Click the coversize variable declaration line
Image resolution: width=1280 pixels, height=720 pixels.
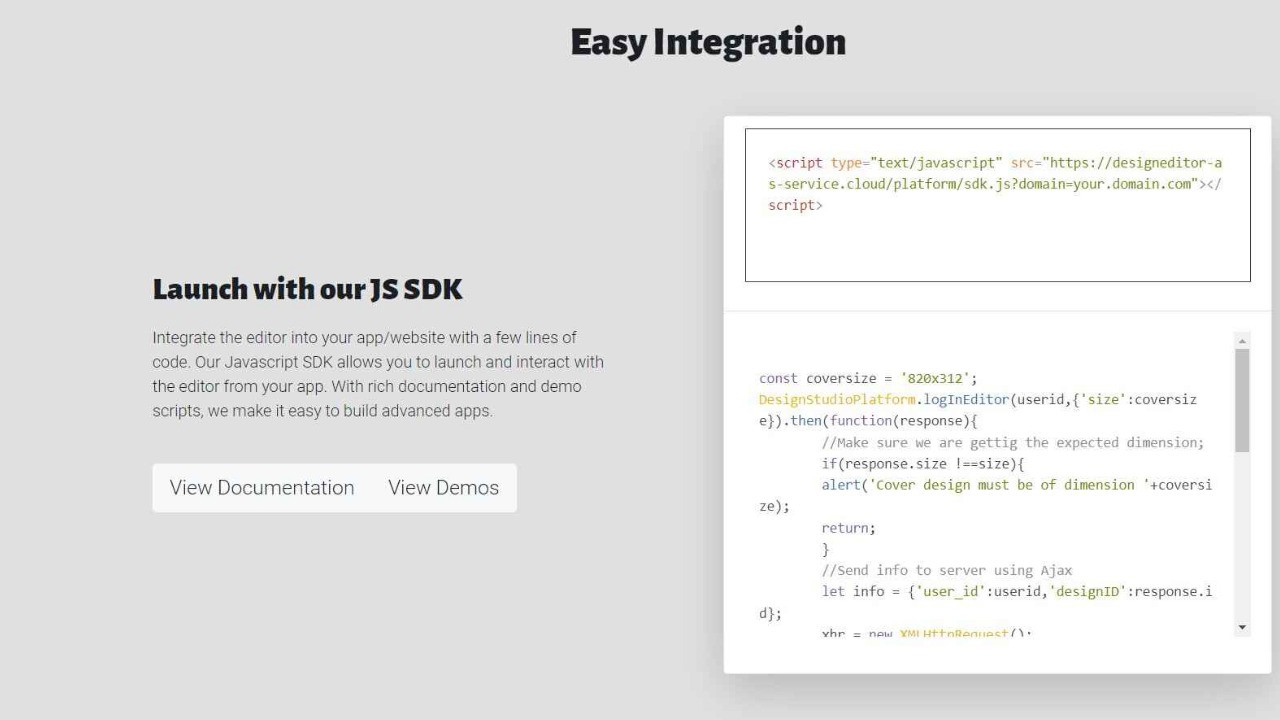pos(866,377)
